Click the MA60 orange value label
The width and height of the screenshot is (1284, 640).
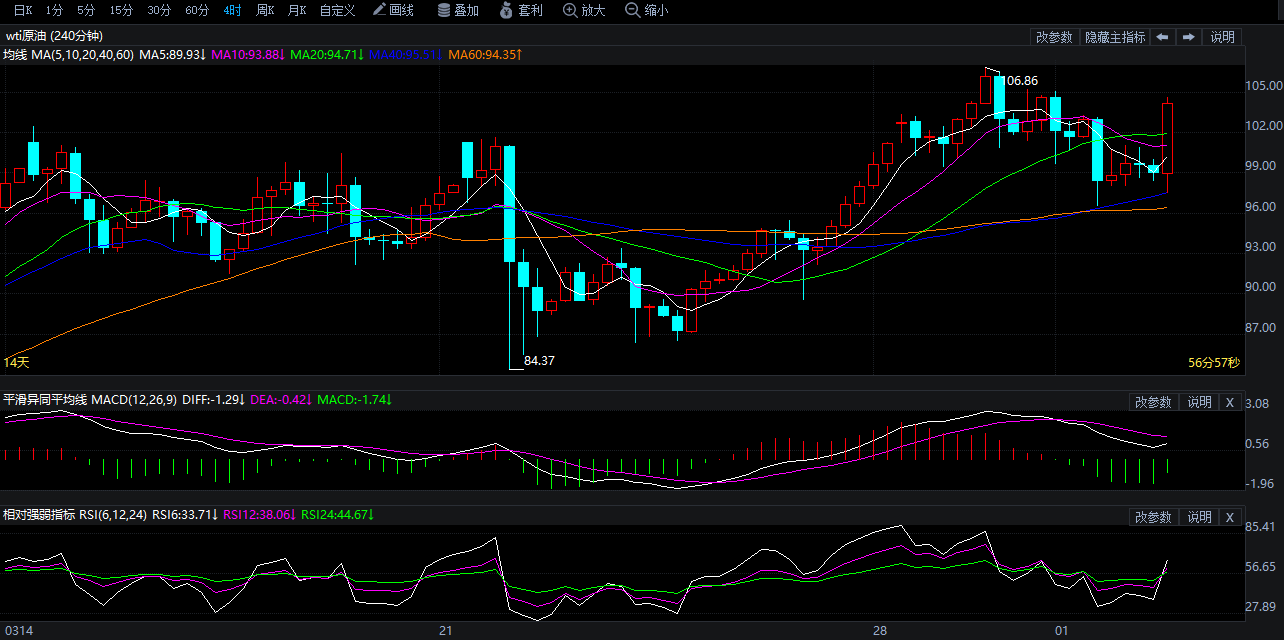tap(485, 54)
